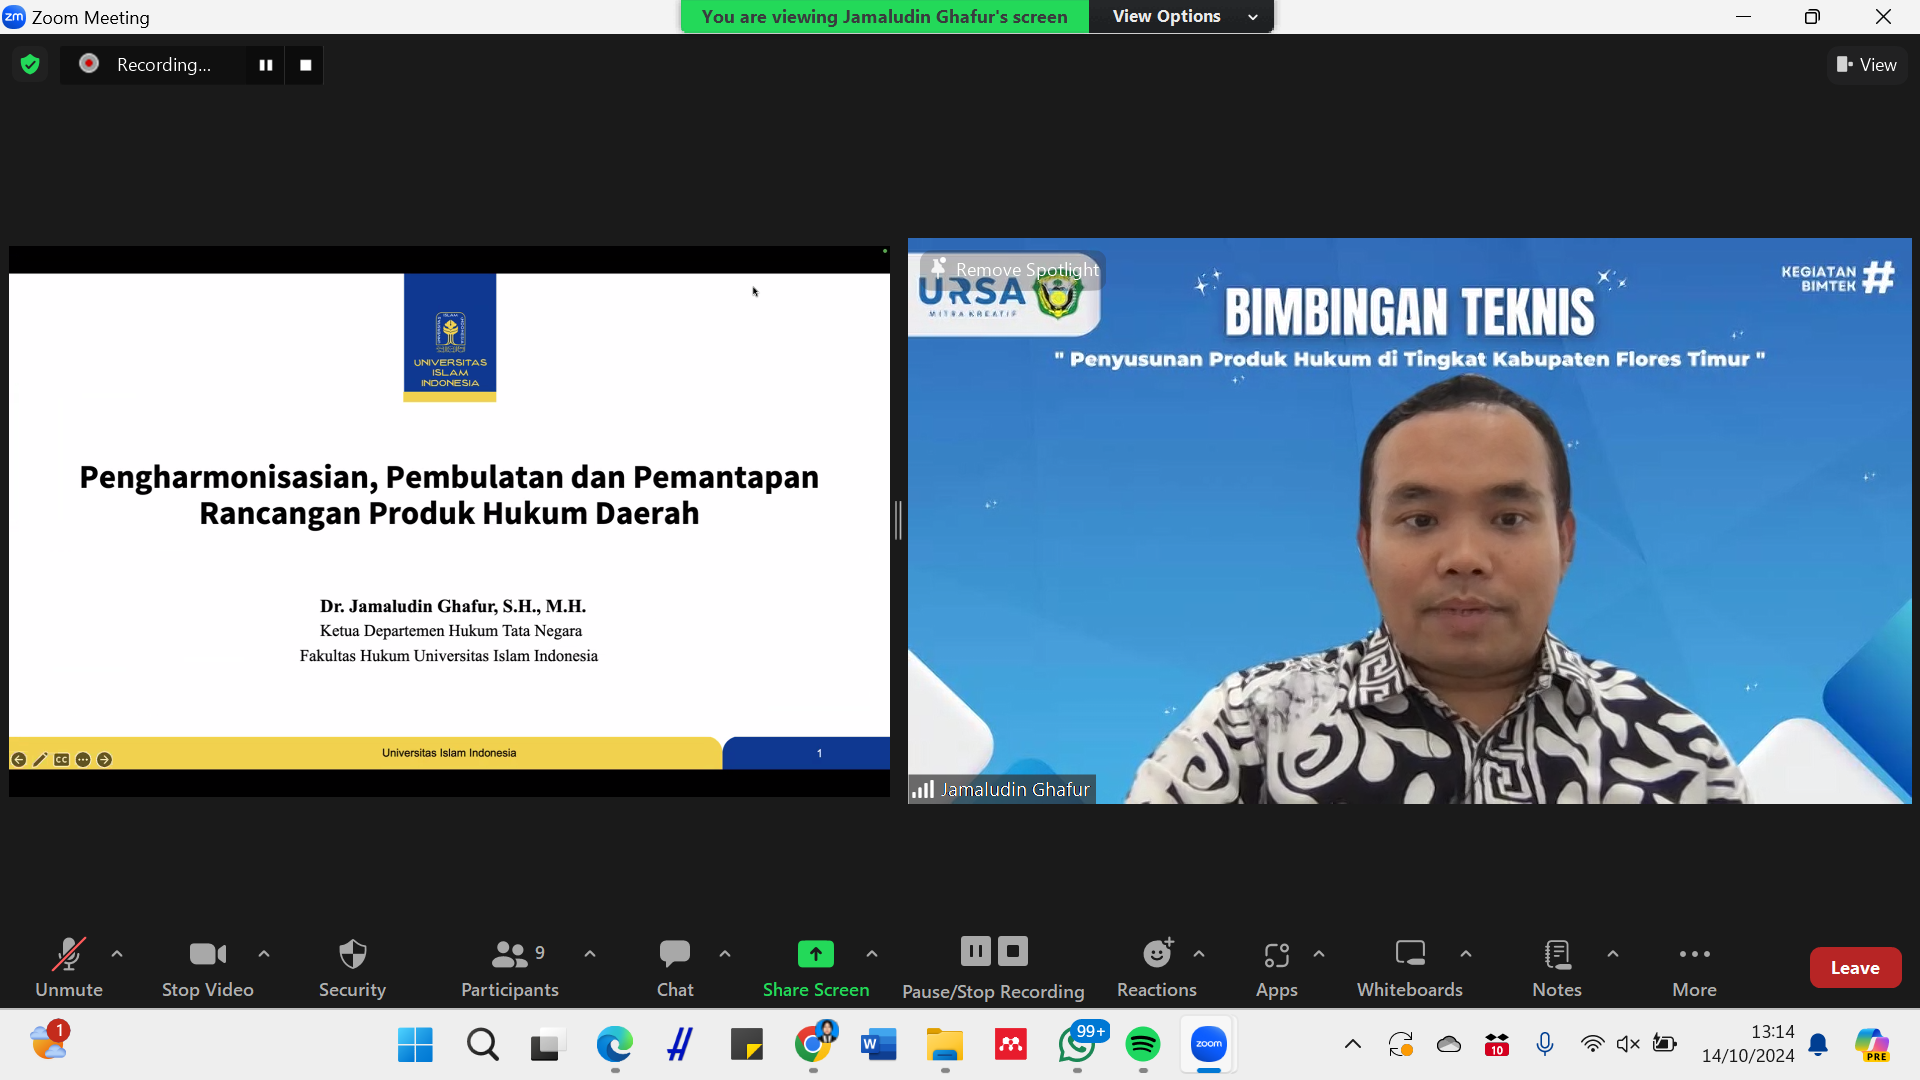
Task: Open the View layout menu
Action: [1866, 65]
